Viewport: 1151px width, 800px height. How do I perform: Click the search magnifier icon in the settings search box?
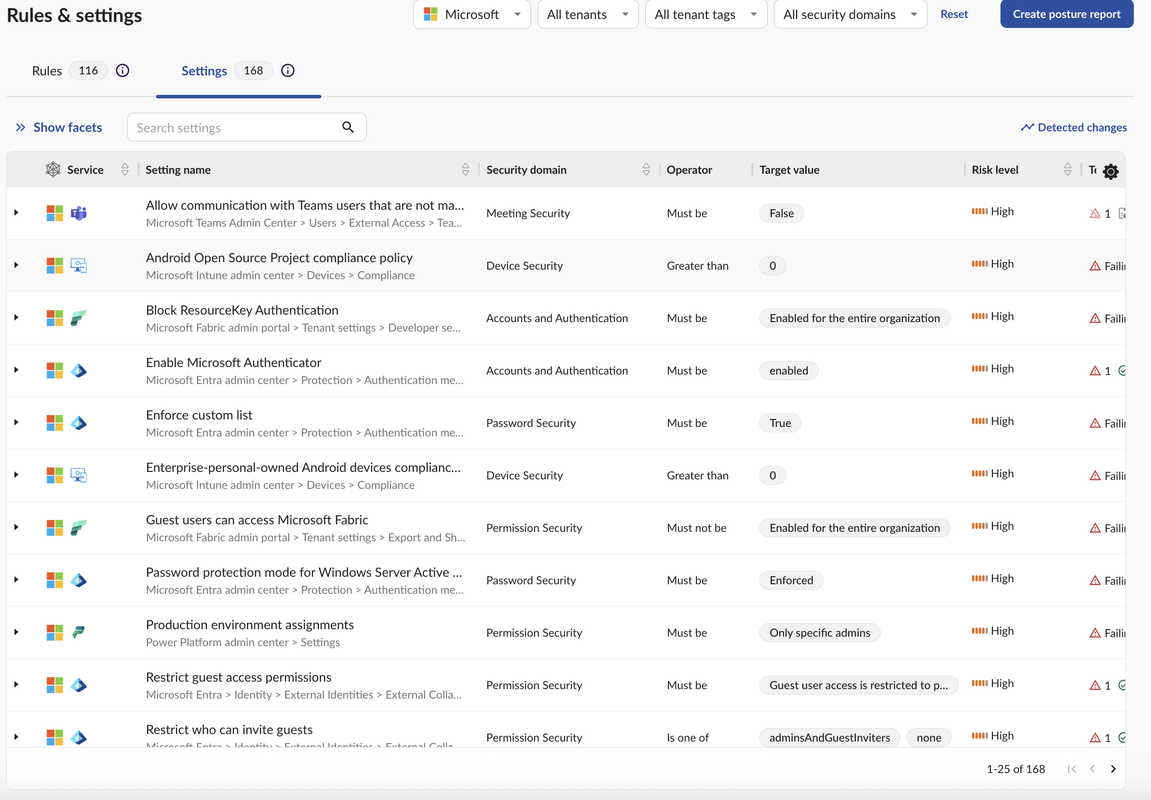click(x=348, y=127)
